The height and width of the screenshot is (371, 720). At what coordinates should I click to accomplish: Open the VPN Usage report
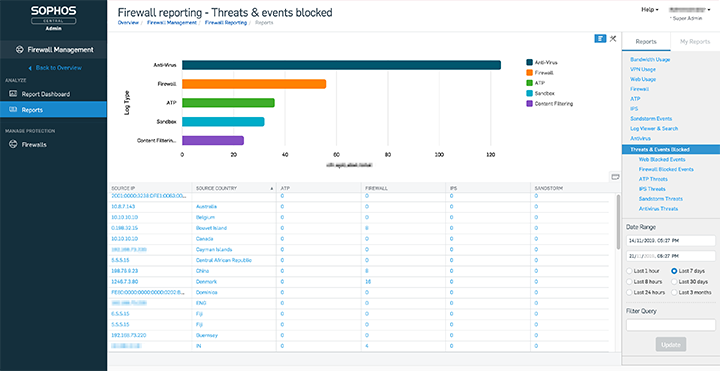pos(643,69)
